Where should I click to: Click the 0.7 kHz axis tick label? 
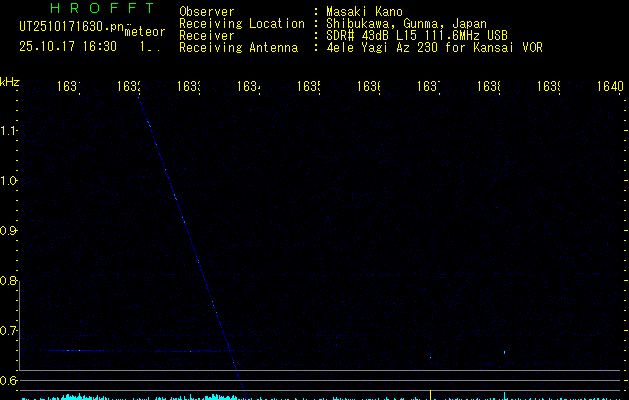click(8, 331)
